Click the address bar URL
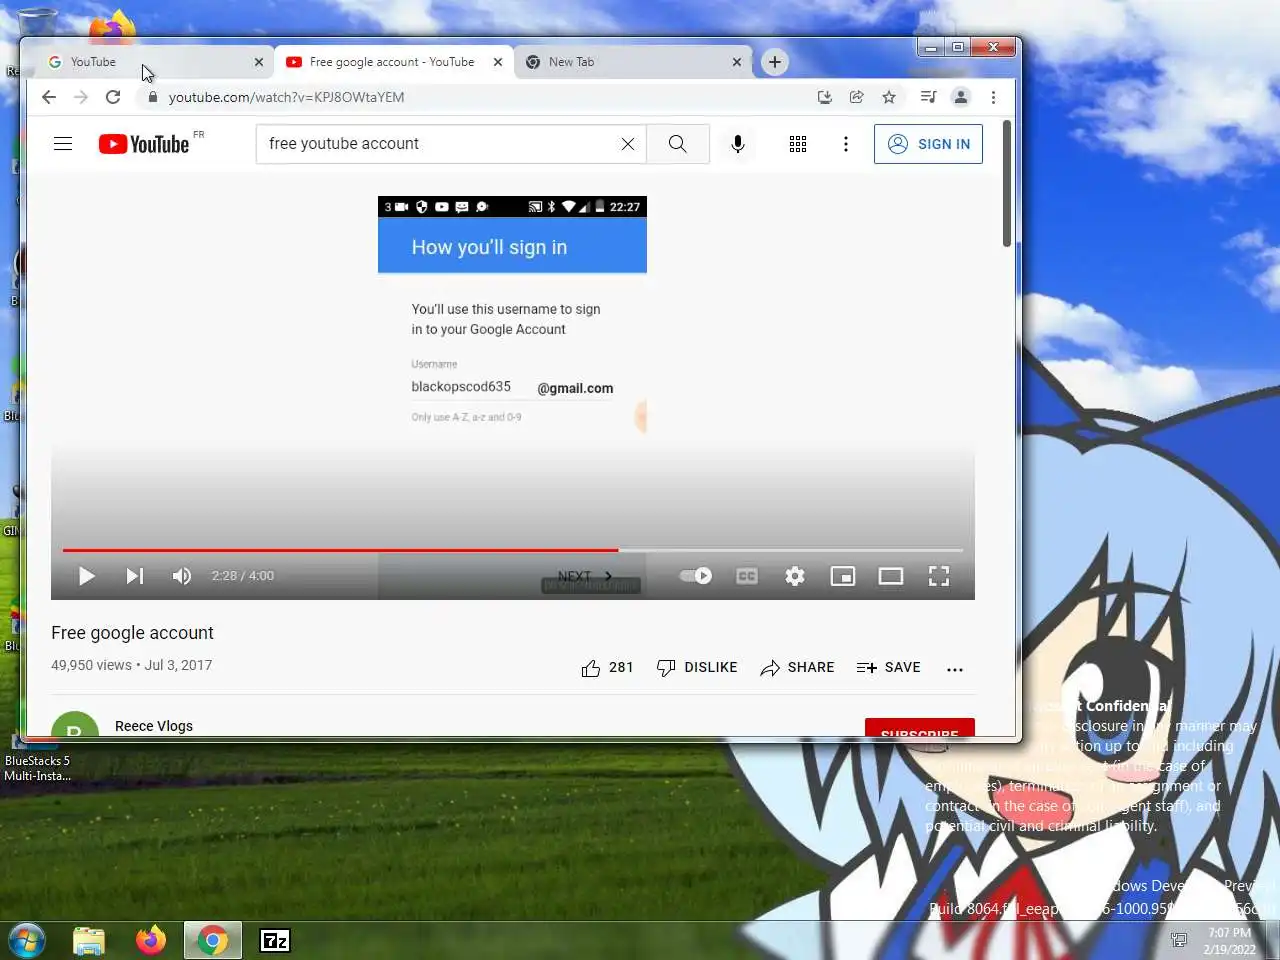This screenshot has height=960, width=1280. (286, 97)
